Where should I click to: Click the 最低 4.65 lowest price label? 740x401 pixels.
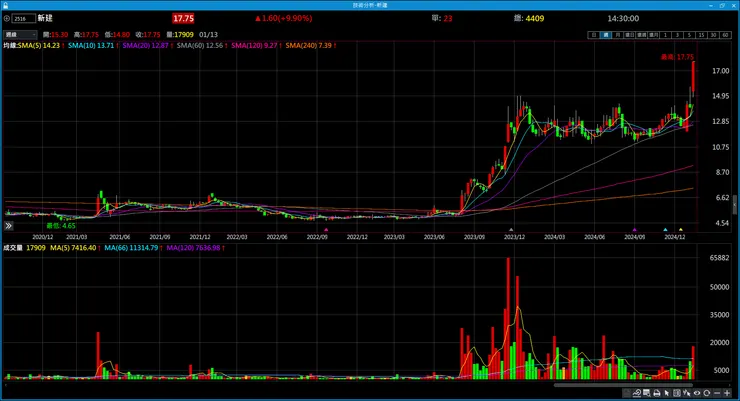[x=60, y=226]
